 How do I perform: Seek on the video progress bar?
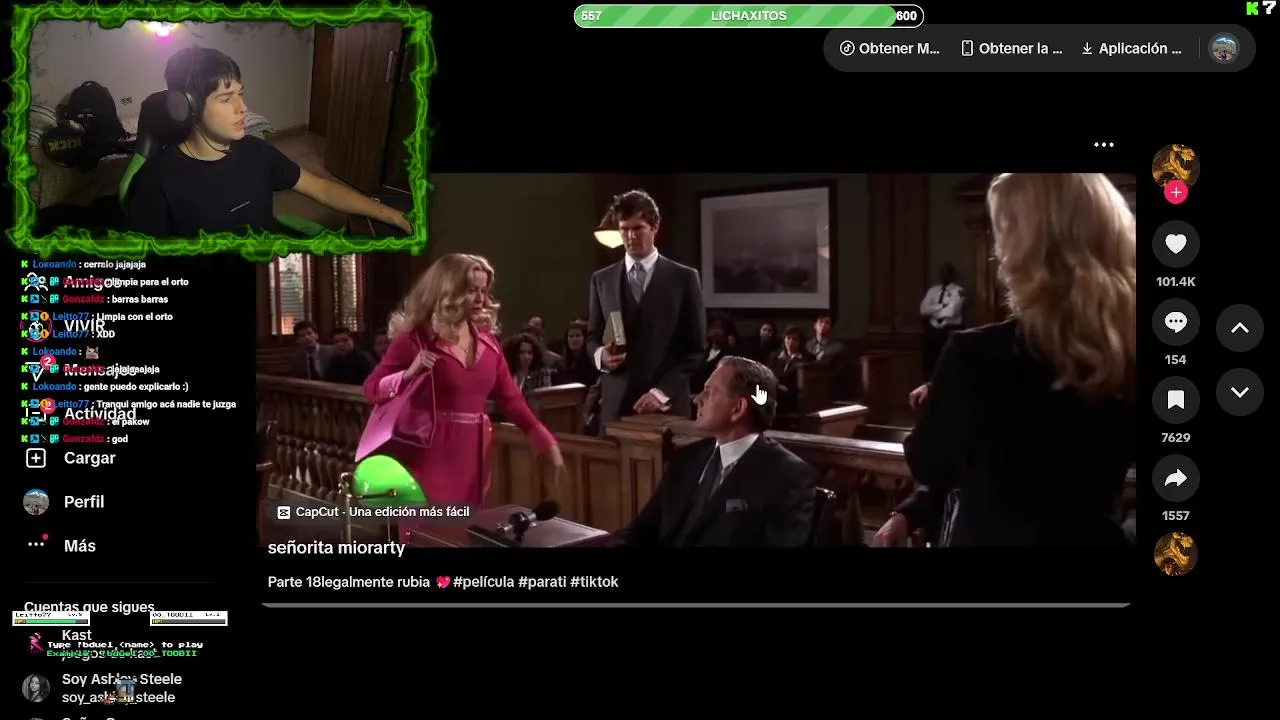tap(696, 605)
